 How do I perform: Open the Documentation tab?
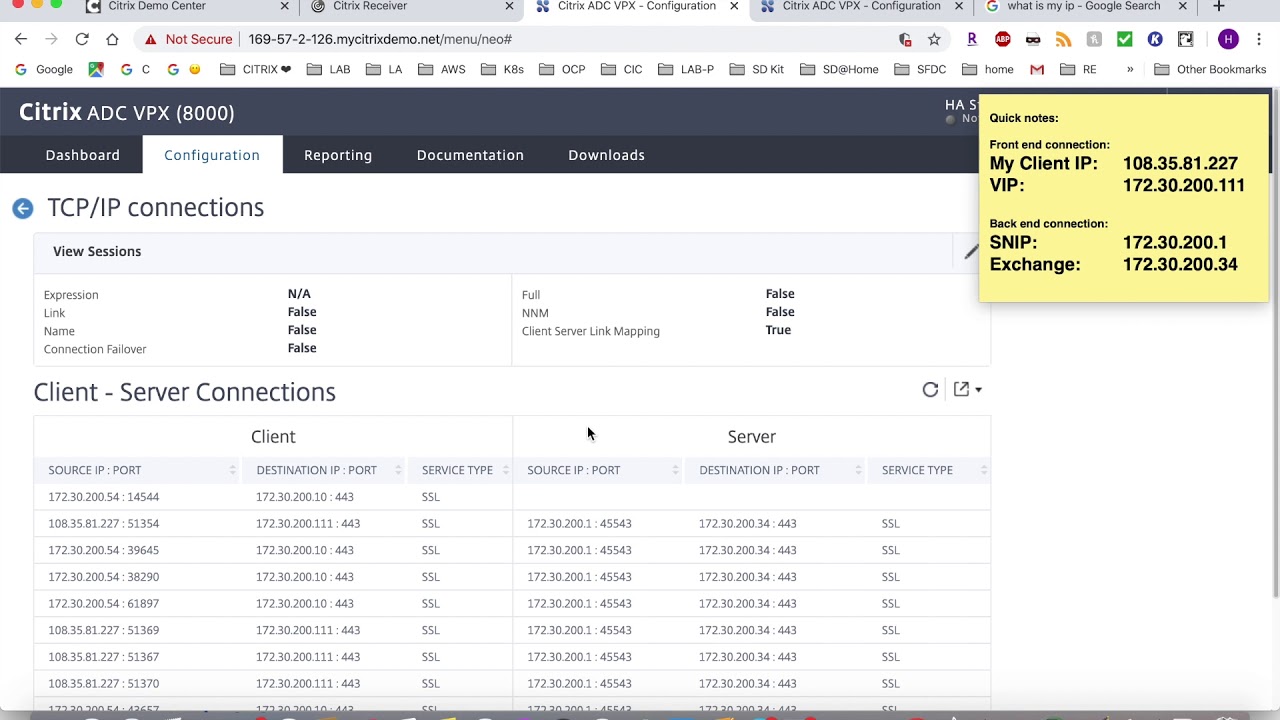tap(470, 155)
